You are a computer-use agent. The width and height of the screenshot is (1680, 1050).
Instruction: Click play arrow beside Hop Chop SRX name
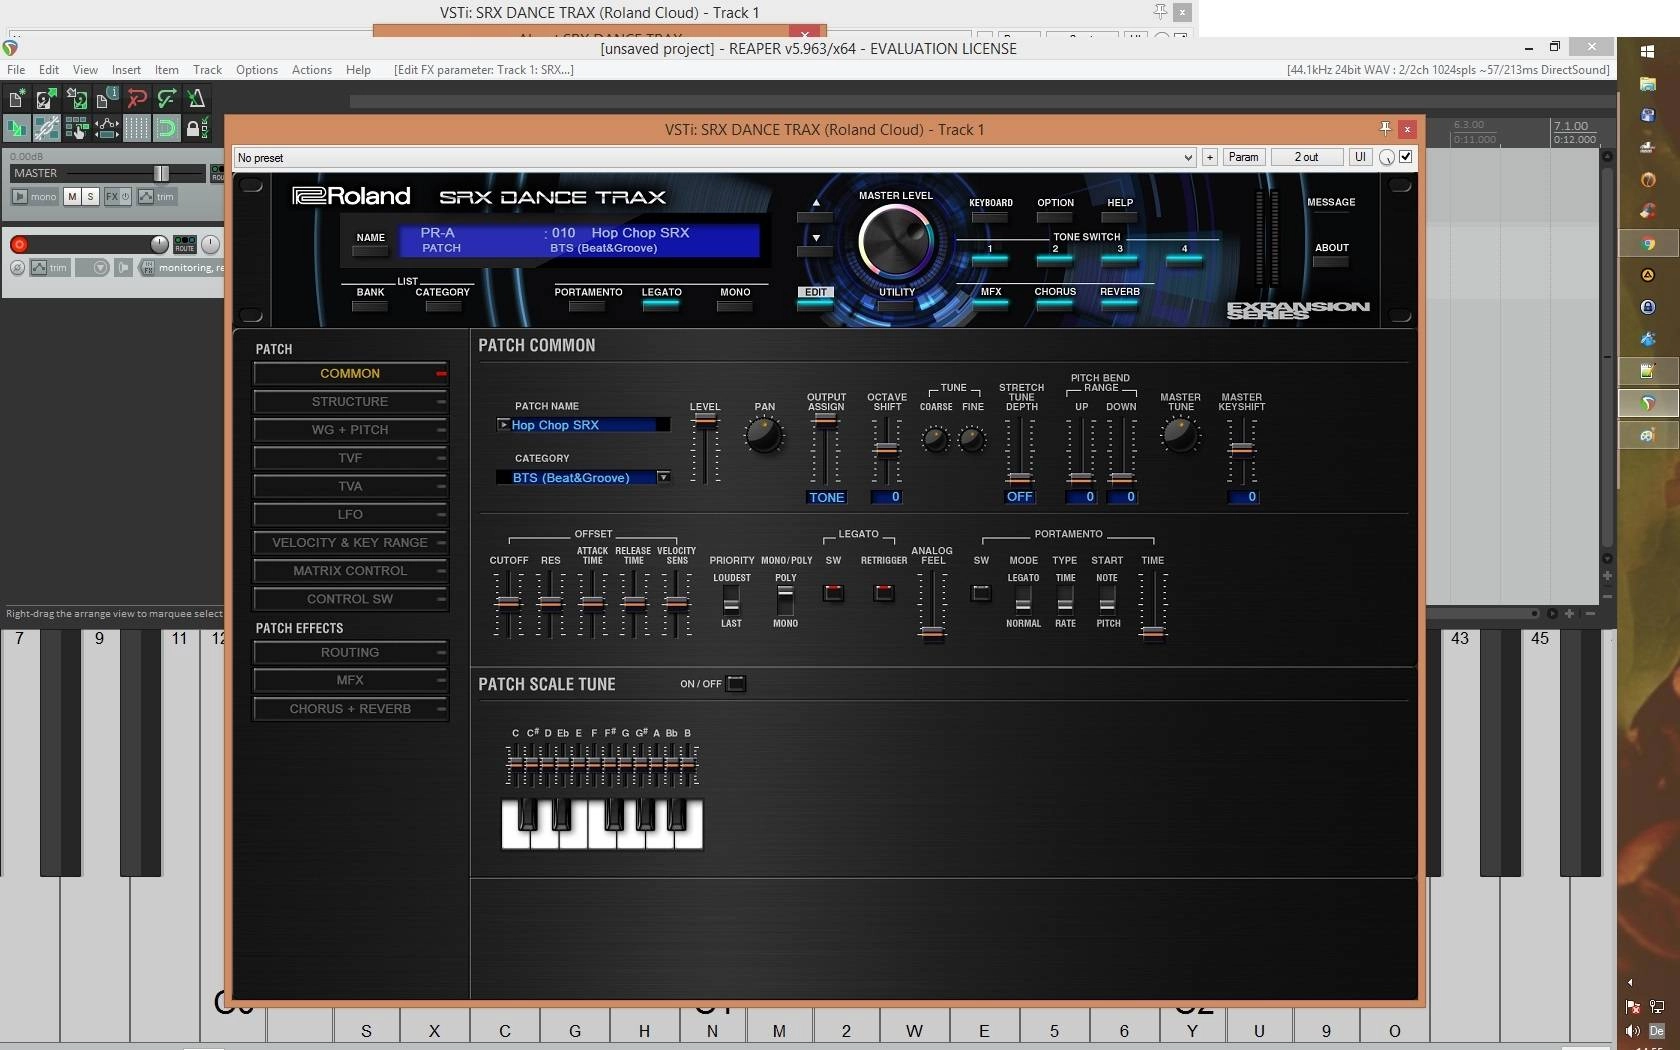click(504, 425)
